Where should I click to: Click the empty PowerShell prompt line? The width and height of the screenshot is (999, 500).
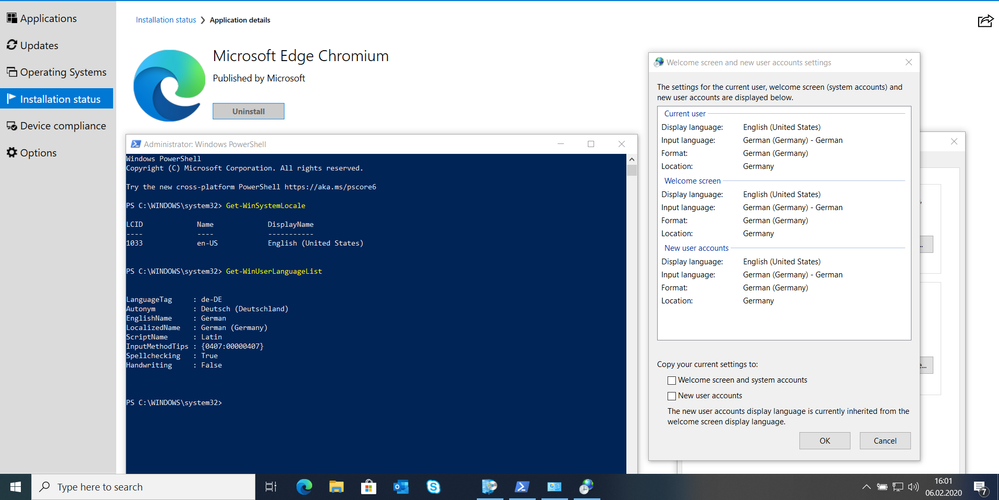174,403
